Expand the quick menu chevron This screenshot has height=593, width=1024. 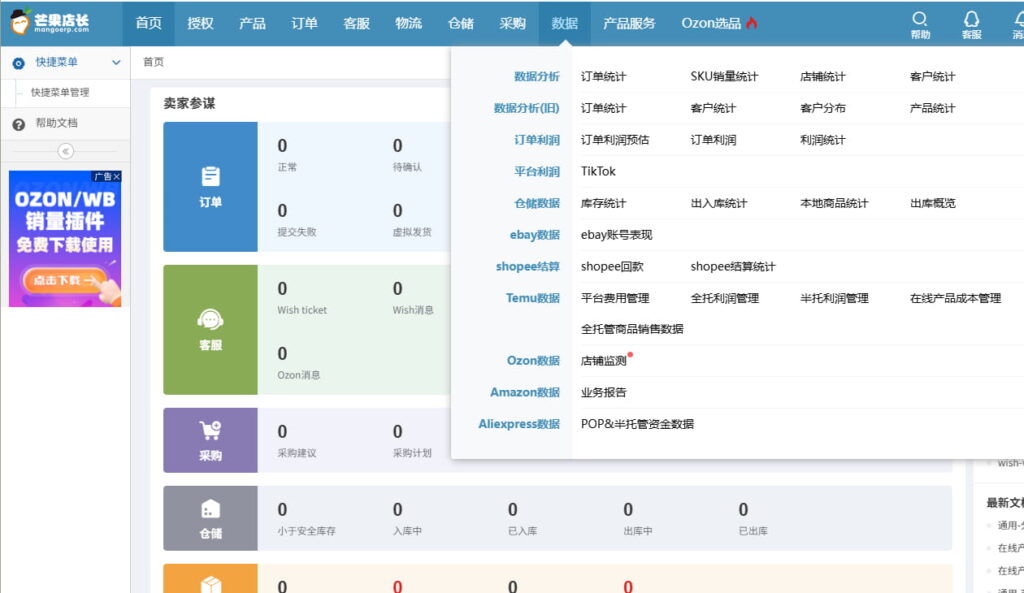coord(116,62)
